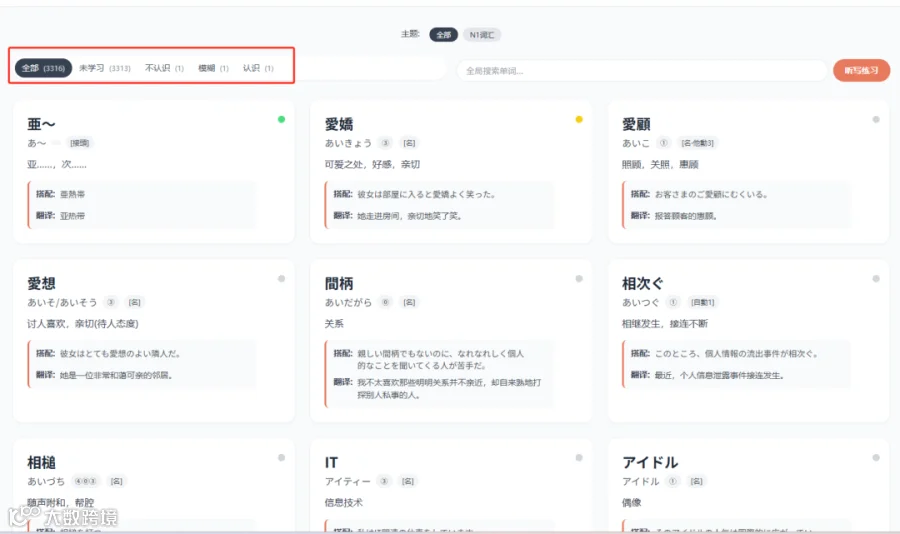Open the IT word heading
This screenshot has width=900, height=534.
pyautogui.click(x=331, y=462)
